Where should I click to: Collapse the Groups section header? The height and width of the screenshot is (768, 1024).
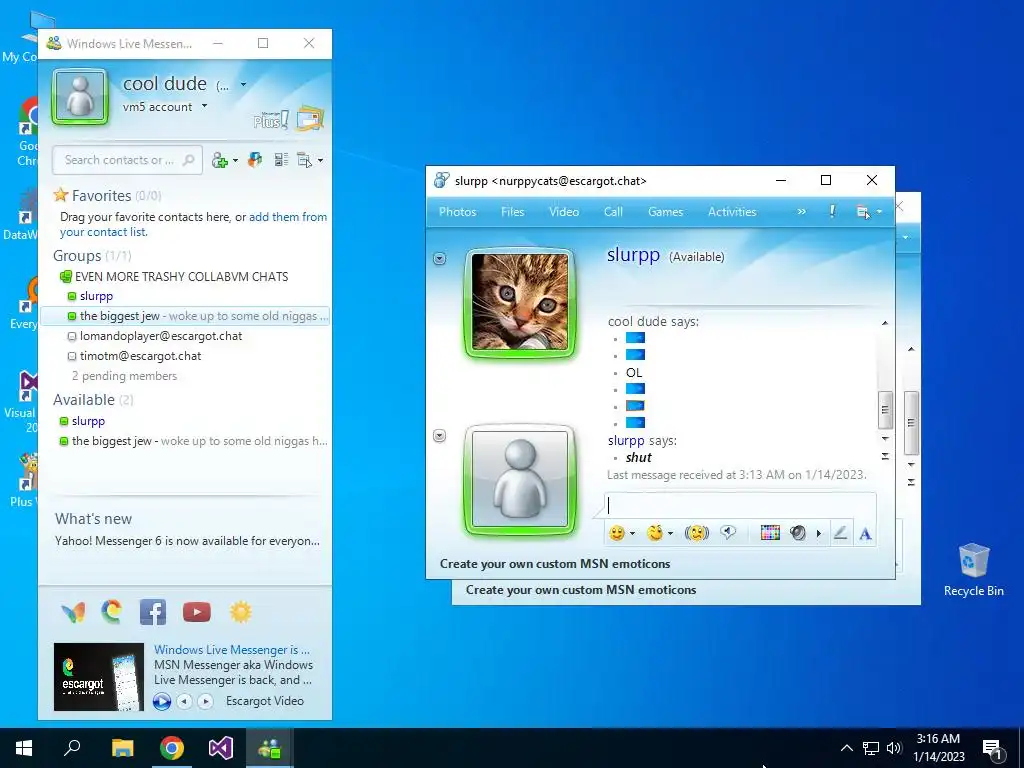click(x=92, y=255)
